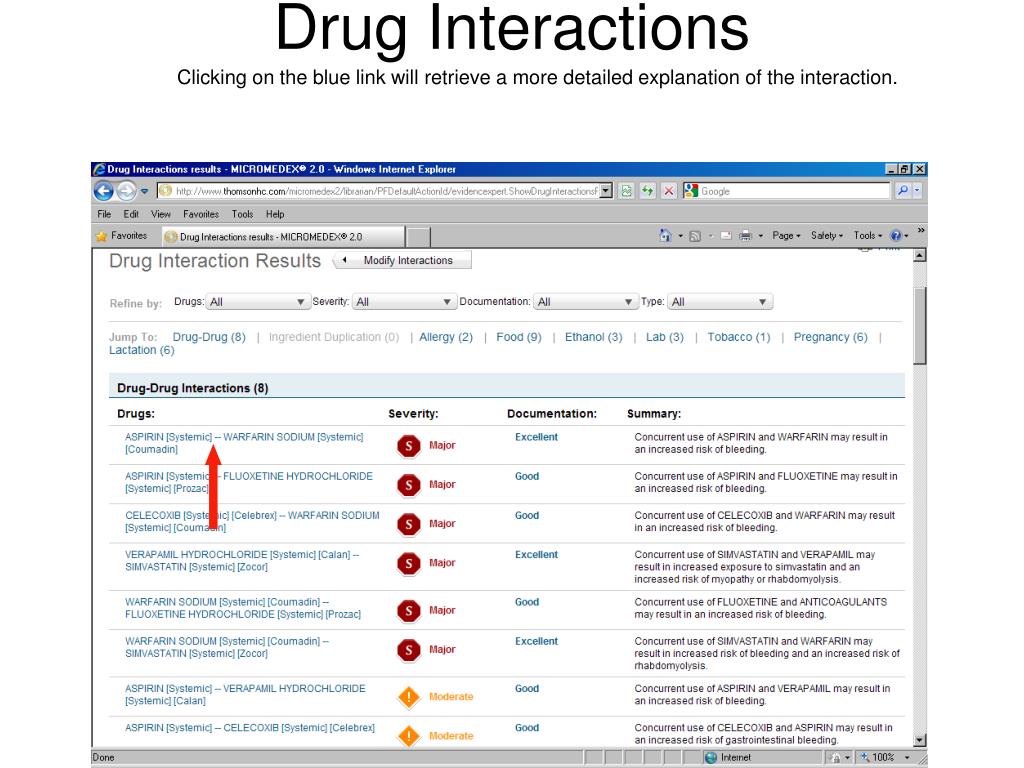Click the blue Help question icon
This screenshot has width=1024, height=768.
[x=896, y=236]
